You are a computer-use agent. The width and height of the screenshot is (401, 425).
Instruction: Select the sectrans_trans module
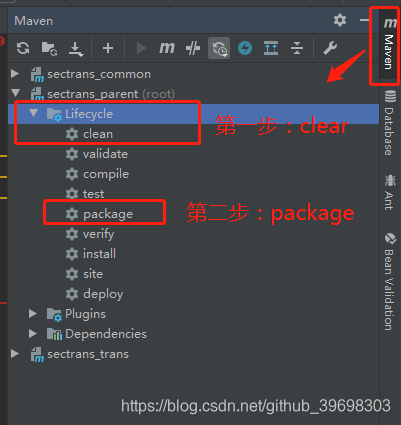[88, 354]
